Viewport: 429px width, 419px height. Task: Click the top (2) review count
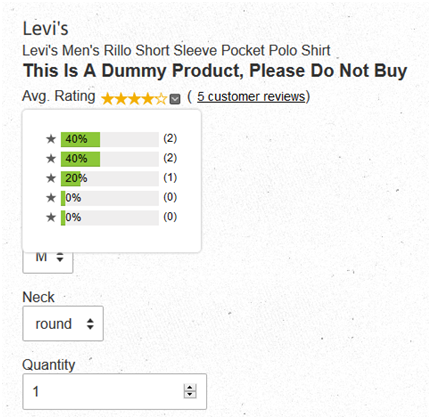170,138
